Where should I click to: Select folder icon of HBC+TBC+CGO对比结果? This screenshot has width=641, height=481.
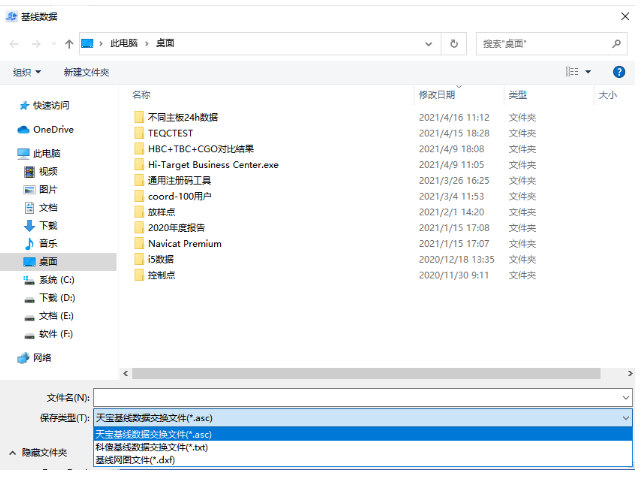[139, 149]
